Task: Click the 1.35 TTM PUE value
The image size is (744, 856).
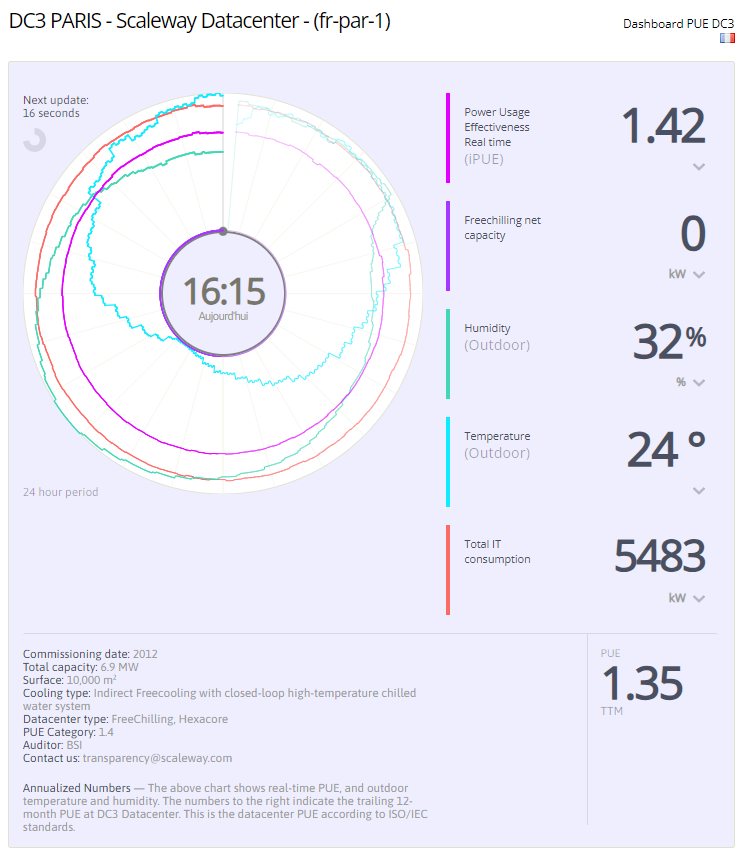Action: tap(642, 683)
